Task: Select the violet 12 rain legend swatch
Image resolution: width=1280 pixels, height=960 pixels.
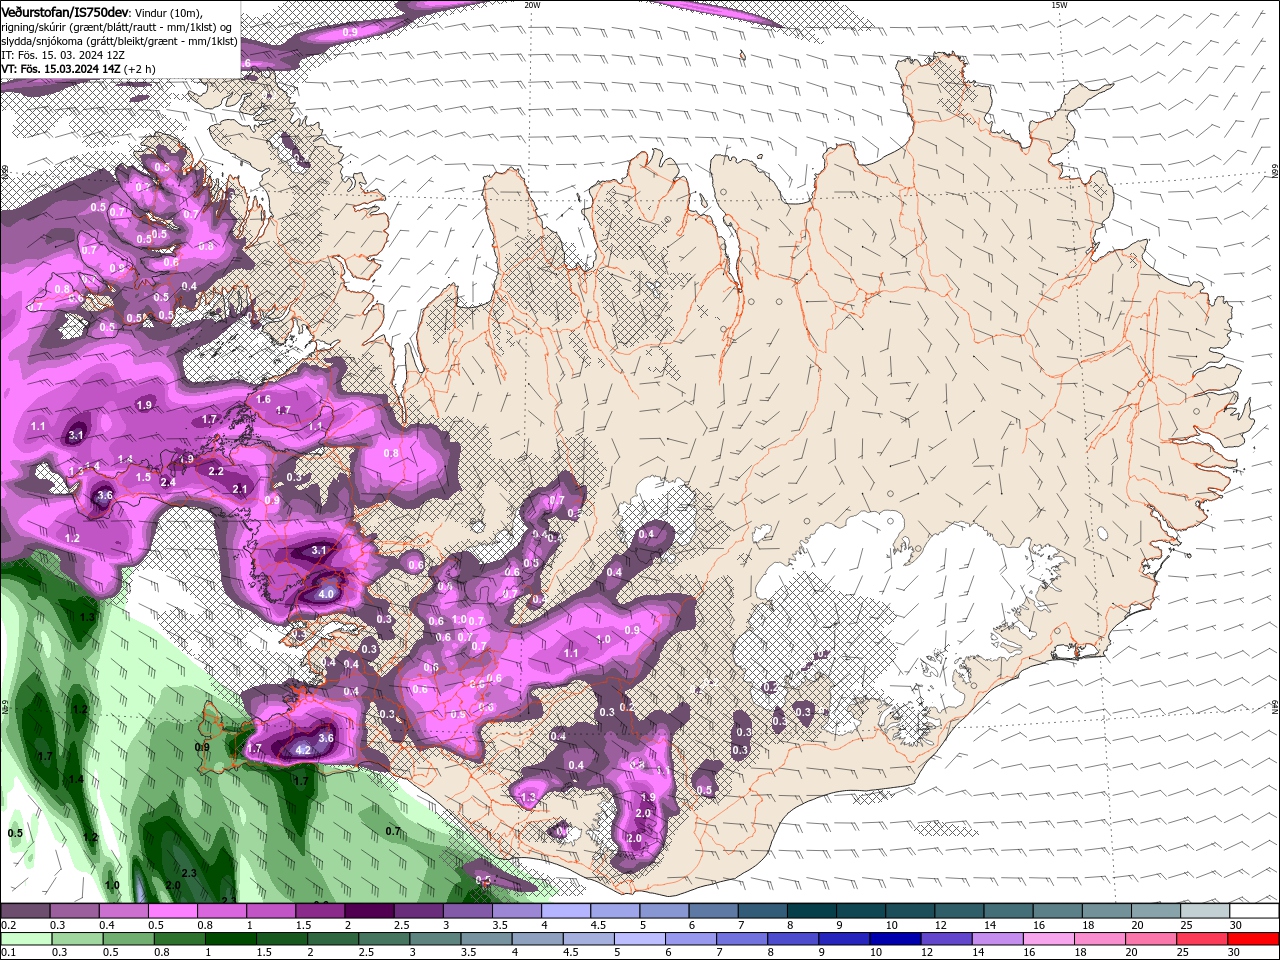Action: tap(946, 939)
